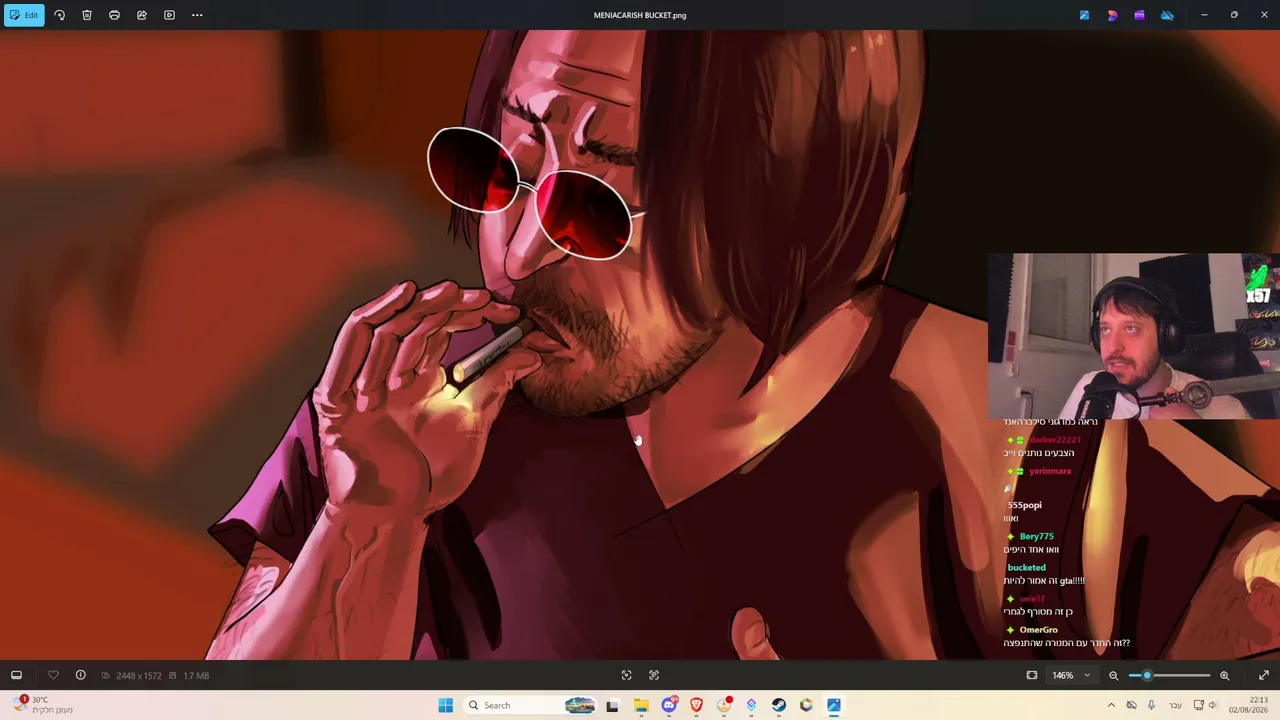
Task: Click the chat username OmerGro
Action: point(1038,630)
